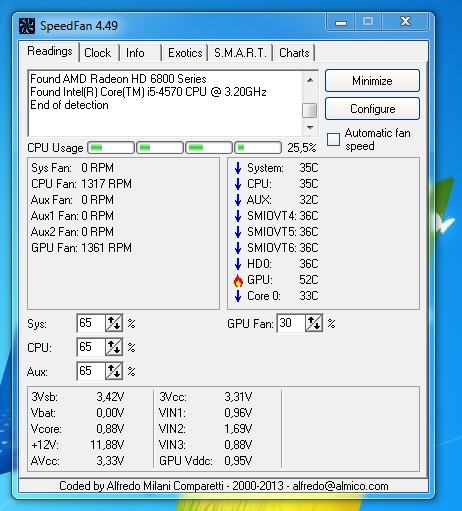Click the VIN1 0,96V voltage reading
The height and width of the screenshot is (511, 462).
205,413
